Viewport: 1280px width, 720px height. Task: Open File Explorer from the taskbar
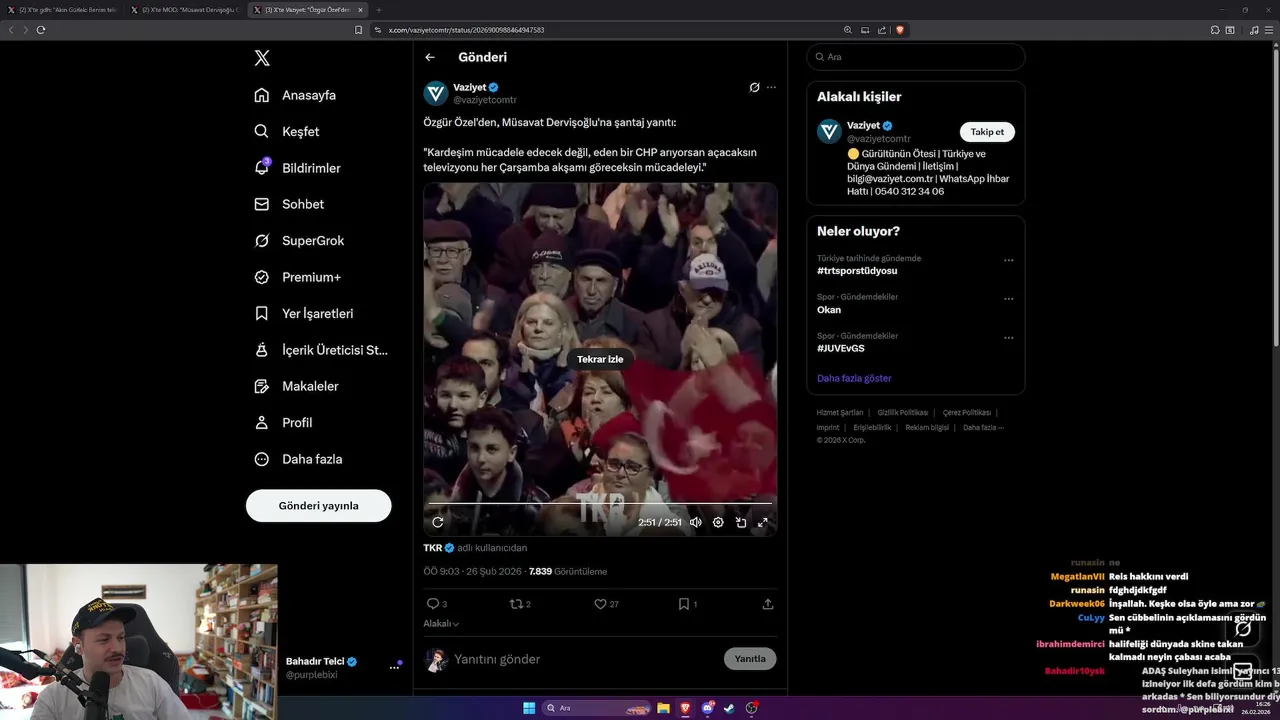coord(663,708)
